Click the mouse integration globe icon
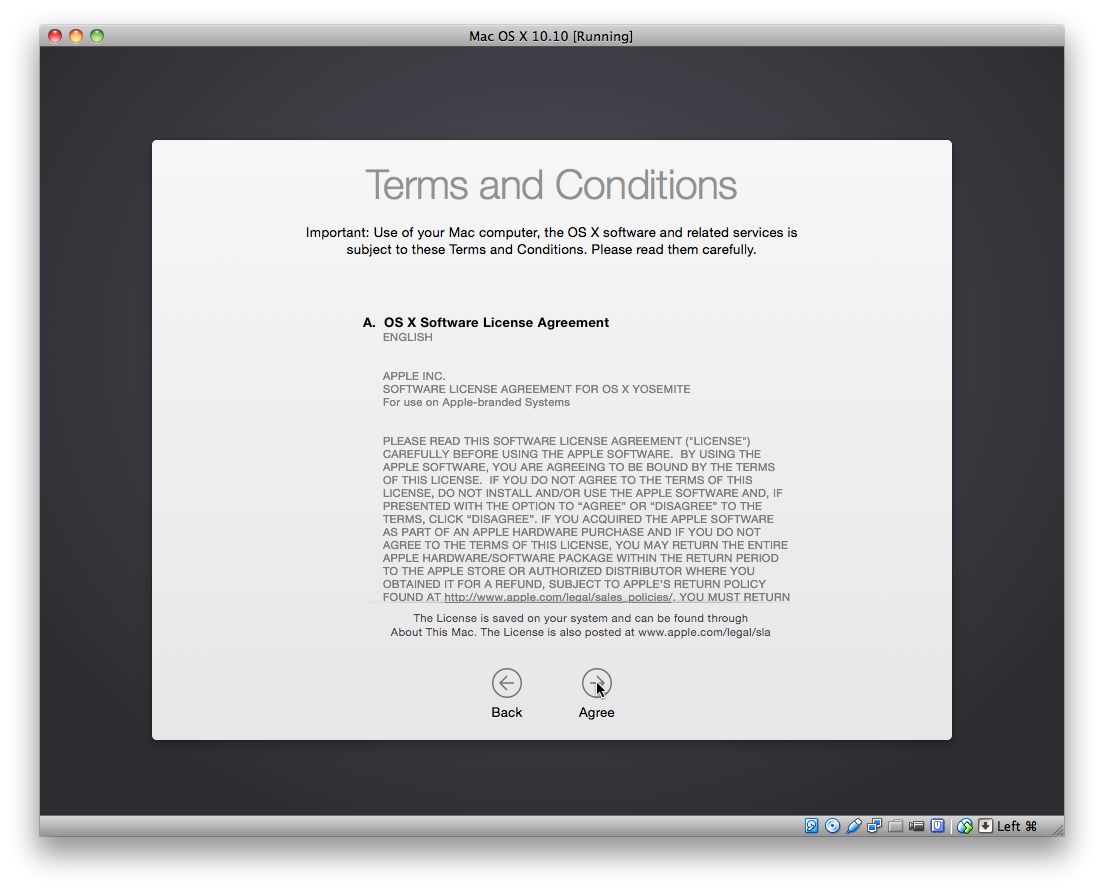The image size is (1104, 891). point(965,826)
